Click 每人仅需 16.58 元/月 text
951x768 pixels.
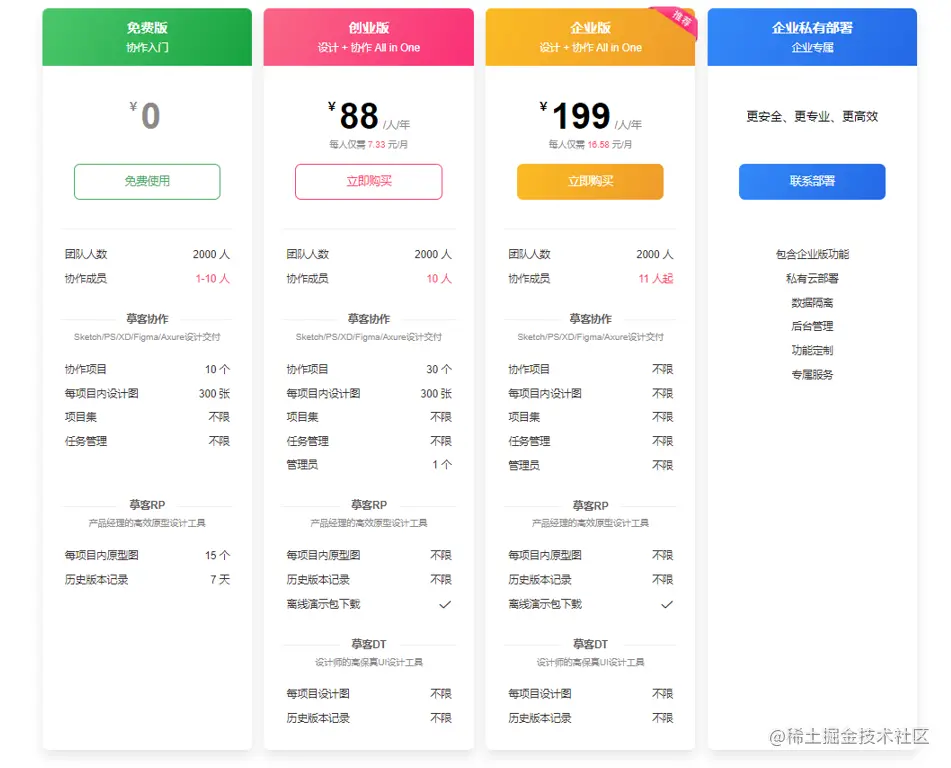click(x=590, y=144)
